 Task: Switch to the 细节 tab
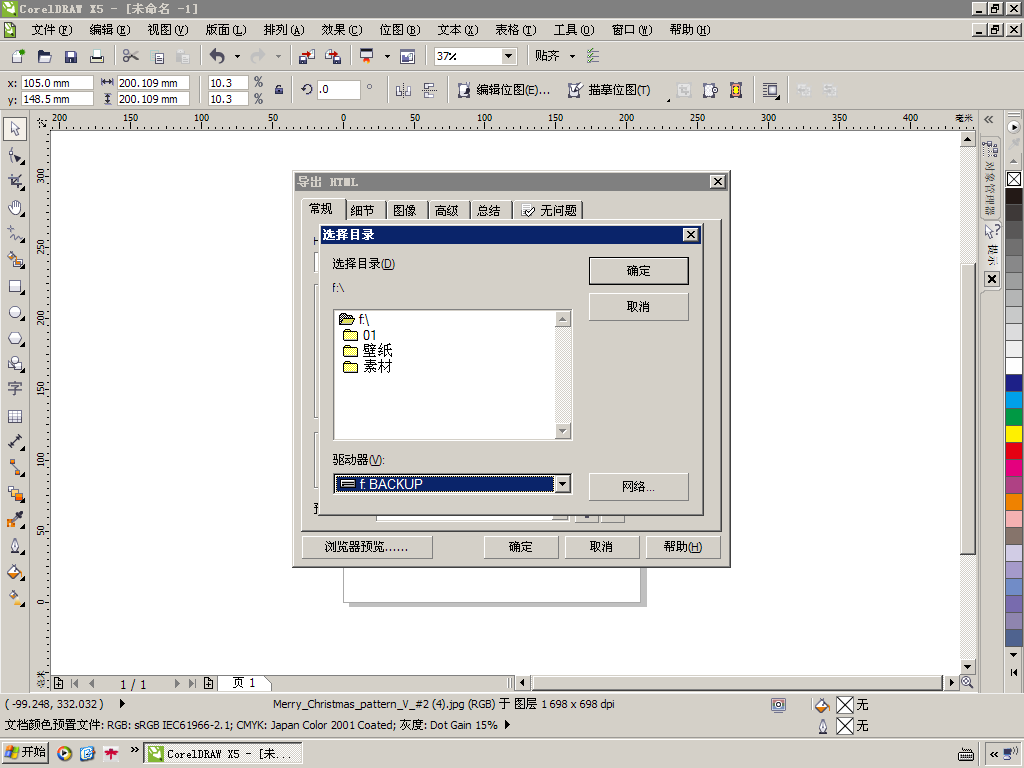(x=362, y=210)
